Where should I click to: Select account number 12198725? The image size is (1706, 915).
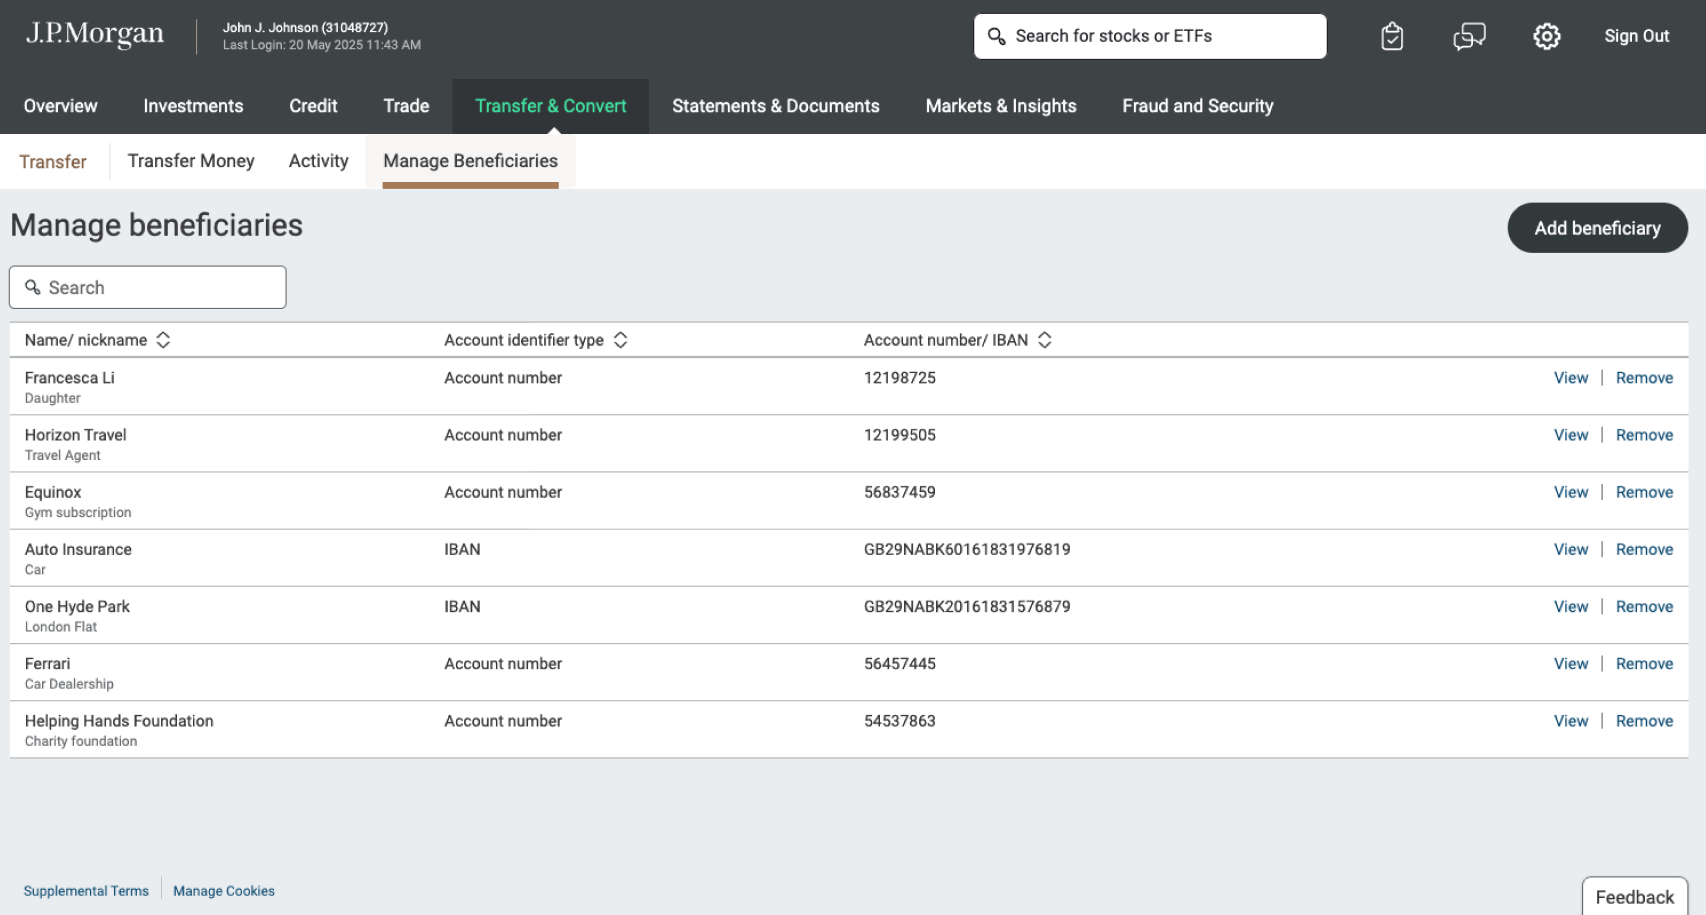900,378
